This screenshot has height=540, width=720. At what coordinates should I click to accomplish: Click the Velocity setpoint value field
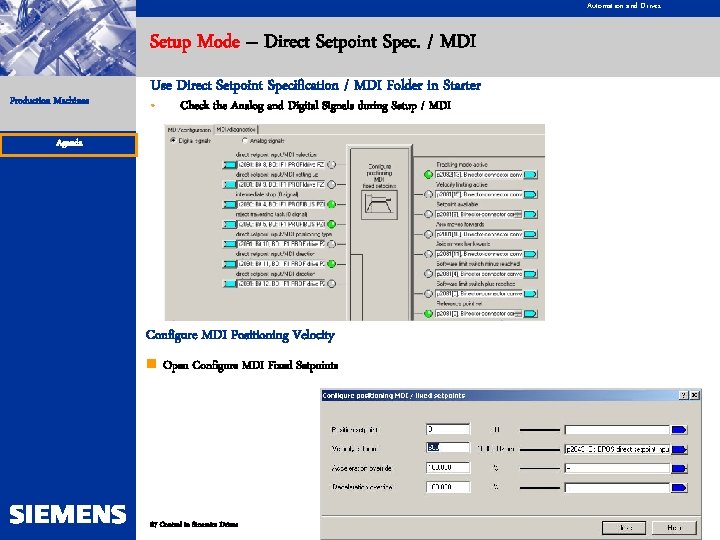coord(448,448)
